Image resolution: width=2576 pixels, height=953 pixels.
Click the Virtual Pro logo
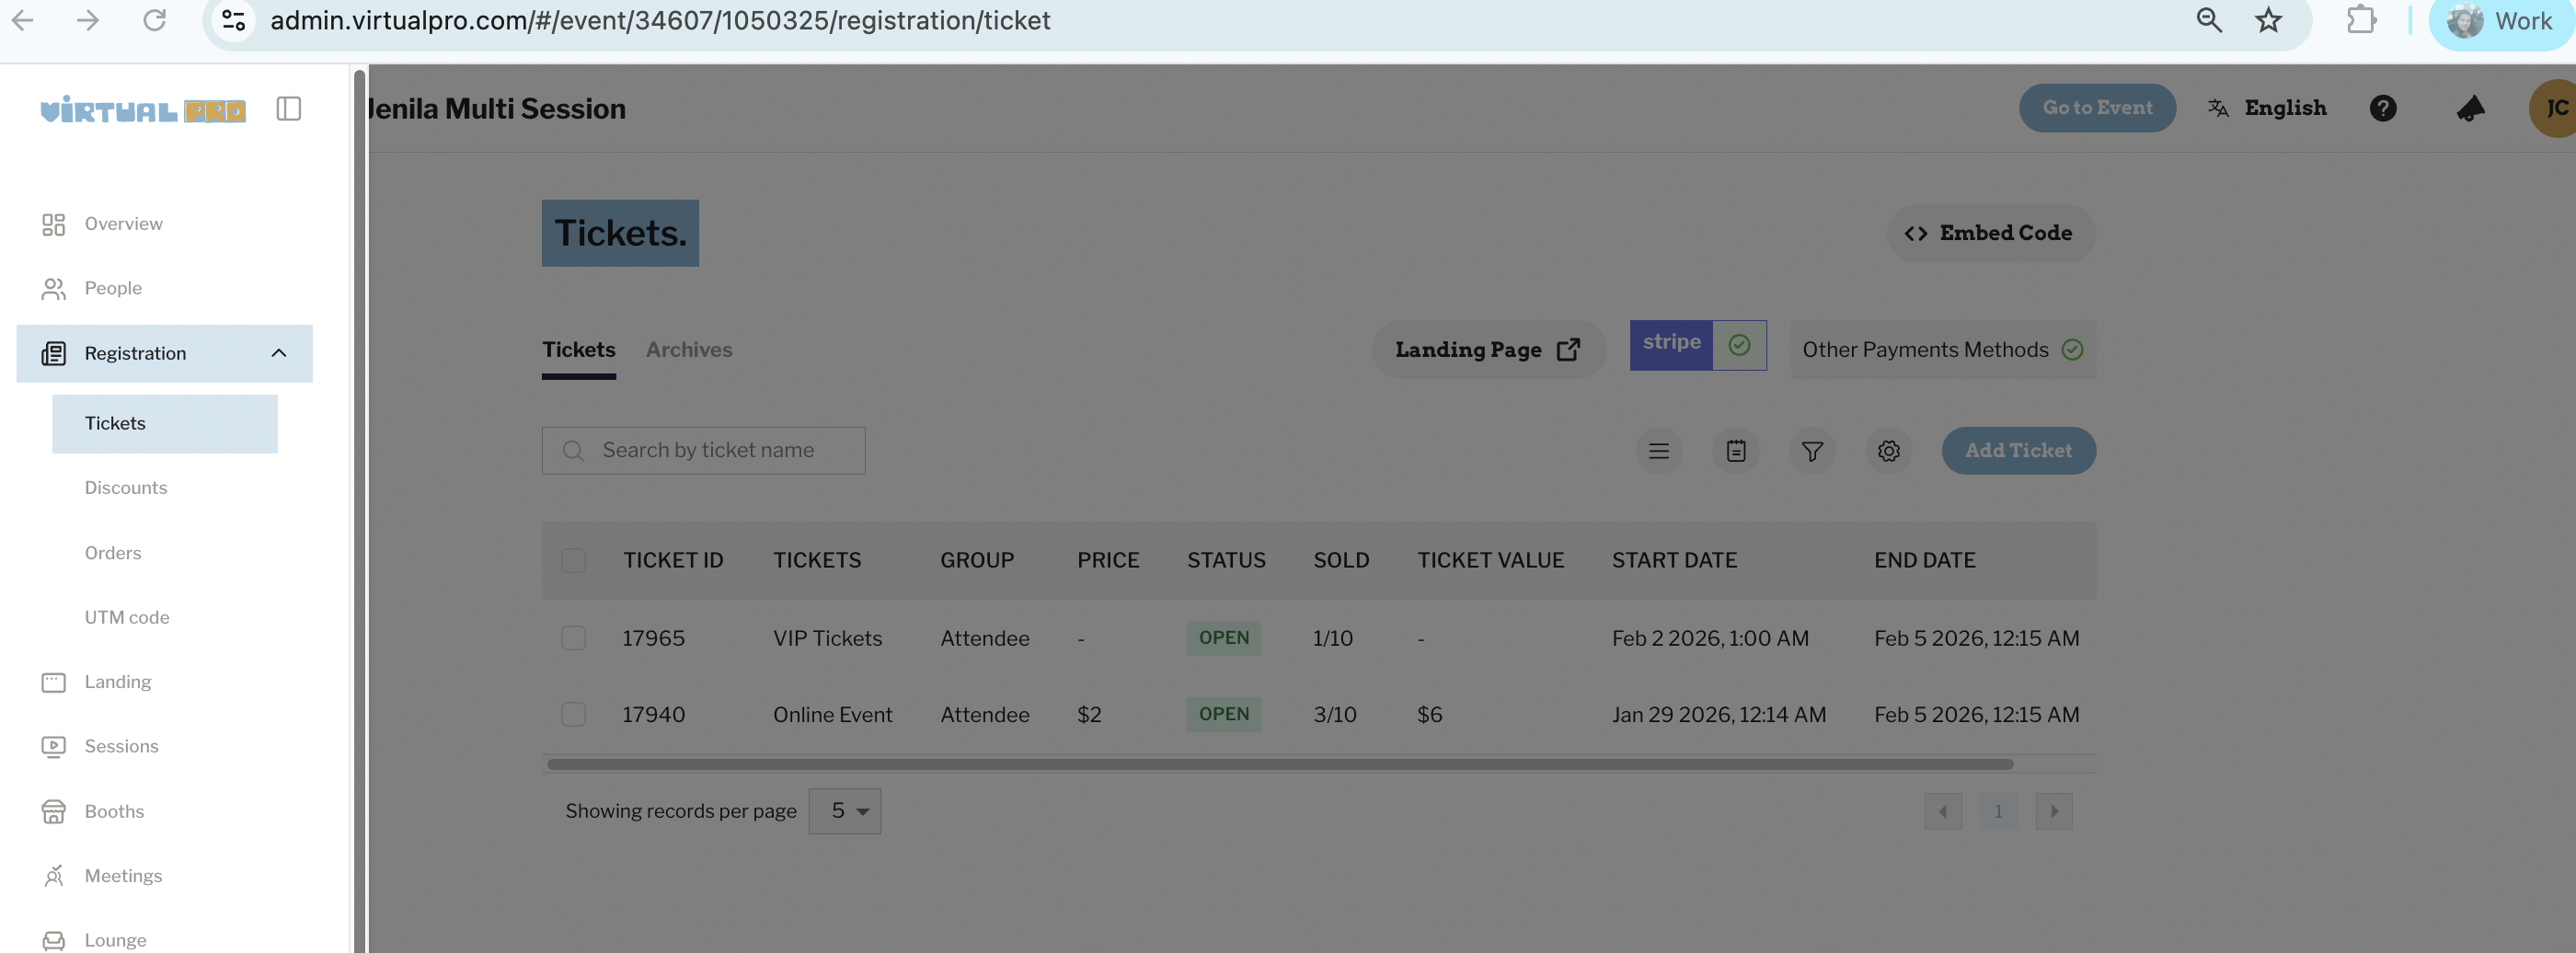(x=143, y=109)
